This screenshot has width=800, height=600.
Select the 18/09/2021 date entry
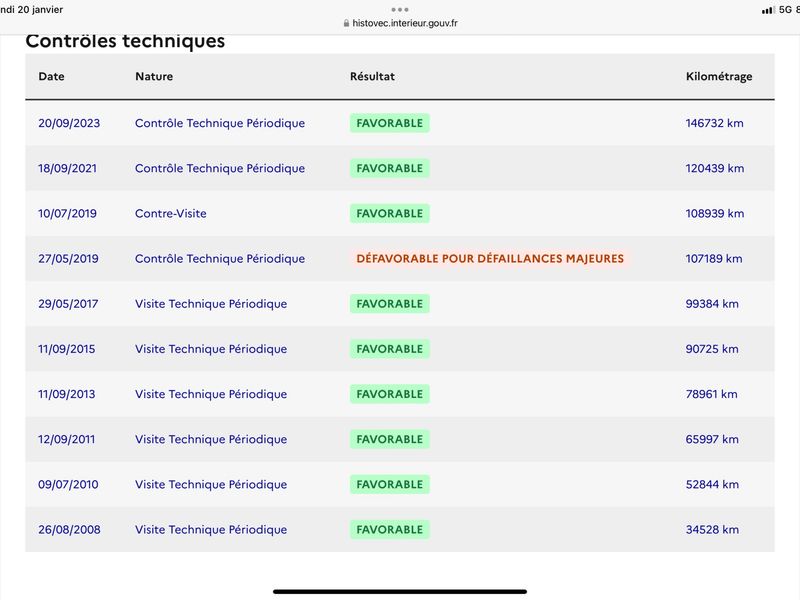tap(67, 168)
